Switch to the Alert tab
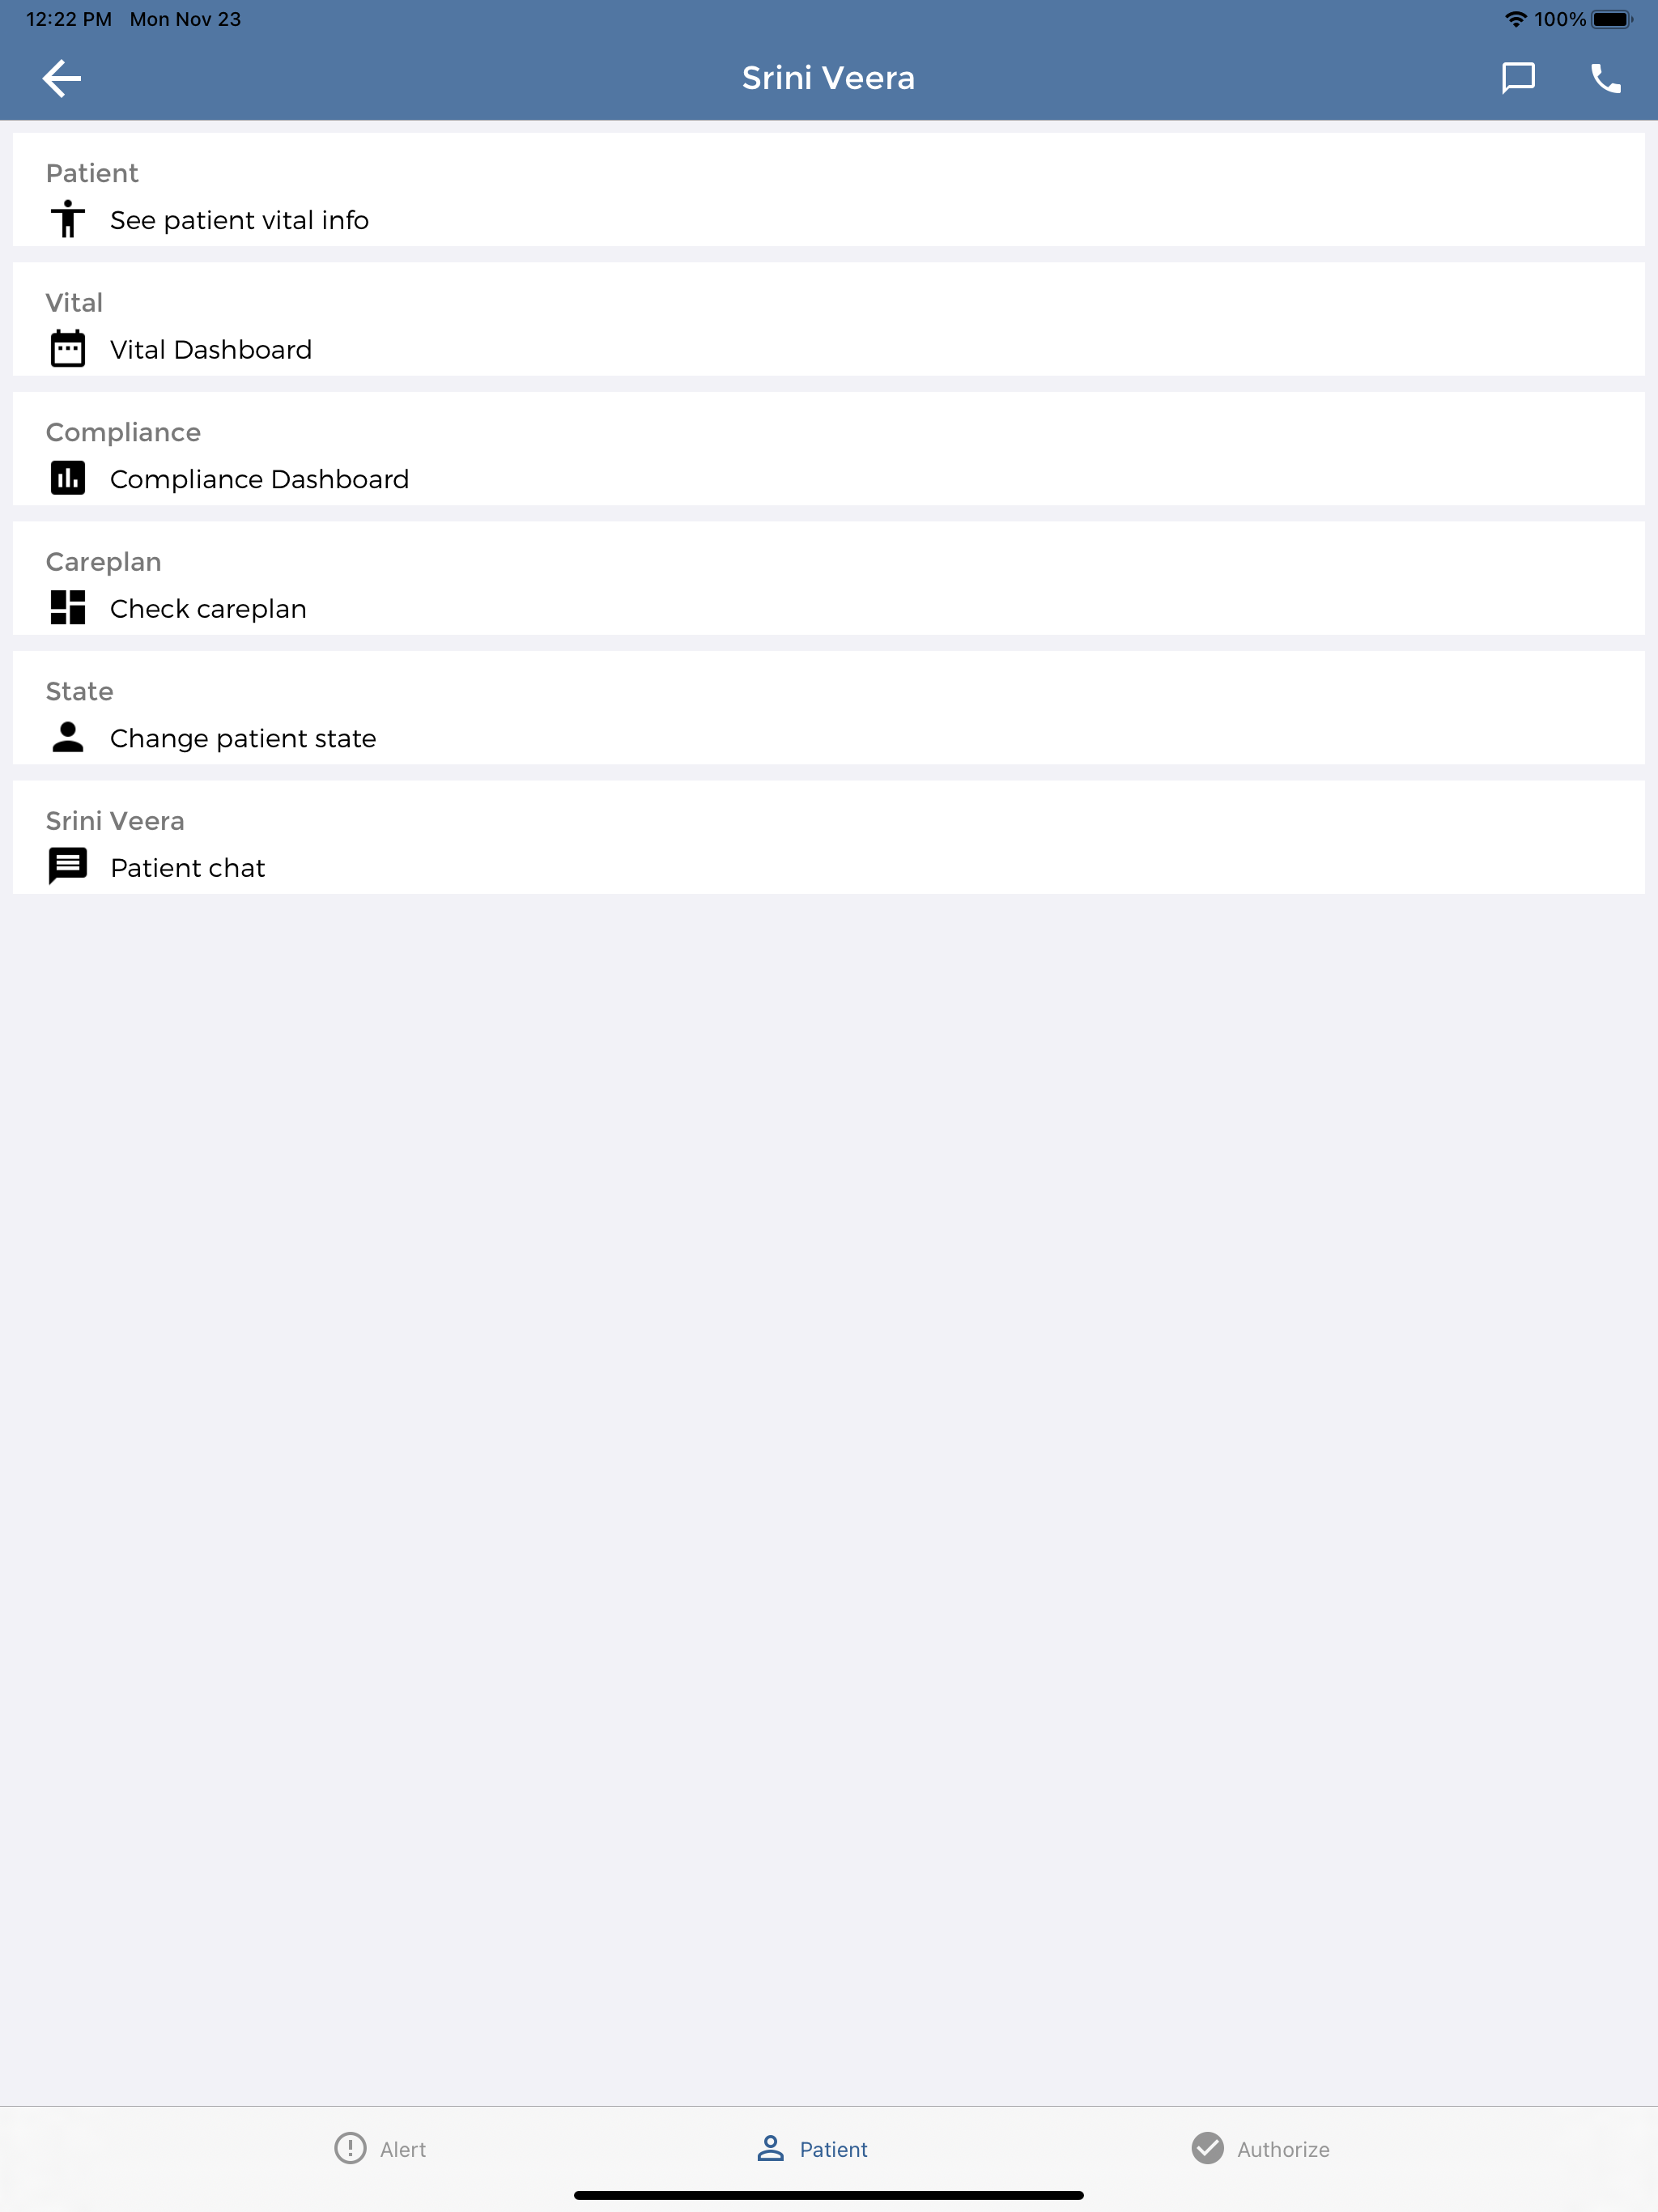This screenshot has height=2212, width=1658. [380, 2148]
